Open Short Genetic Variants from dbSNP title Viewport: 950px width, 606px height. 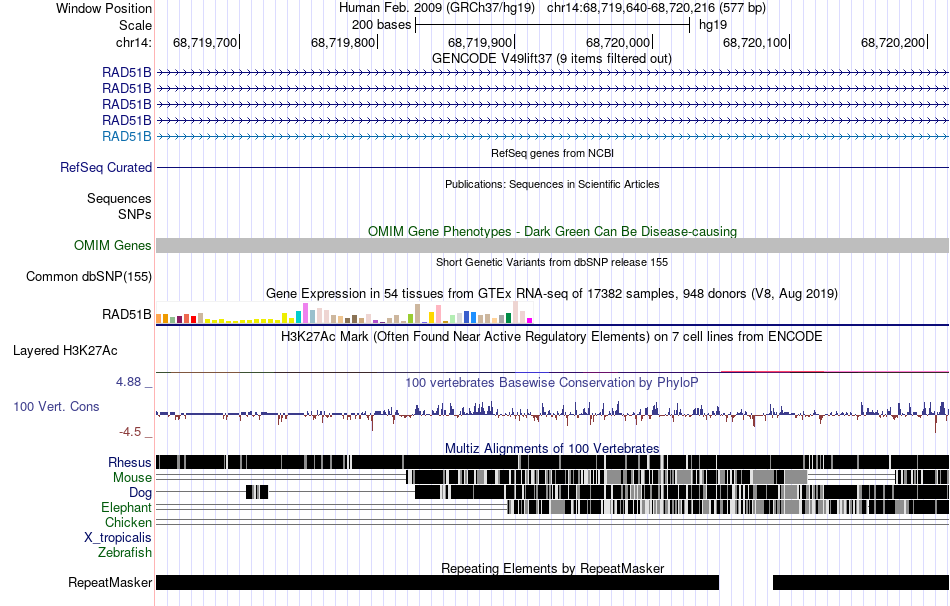click(x=552, y=262)
